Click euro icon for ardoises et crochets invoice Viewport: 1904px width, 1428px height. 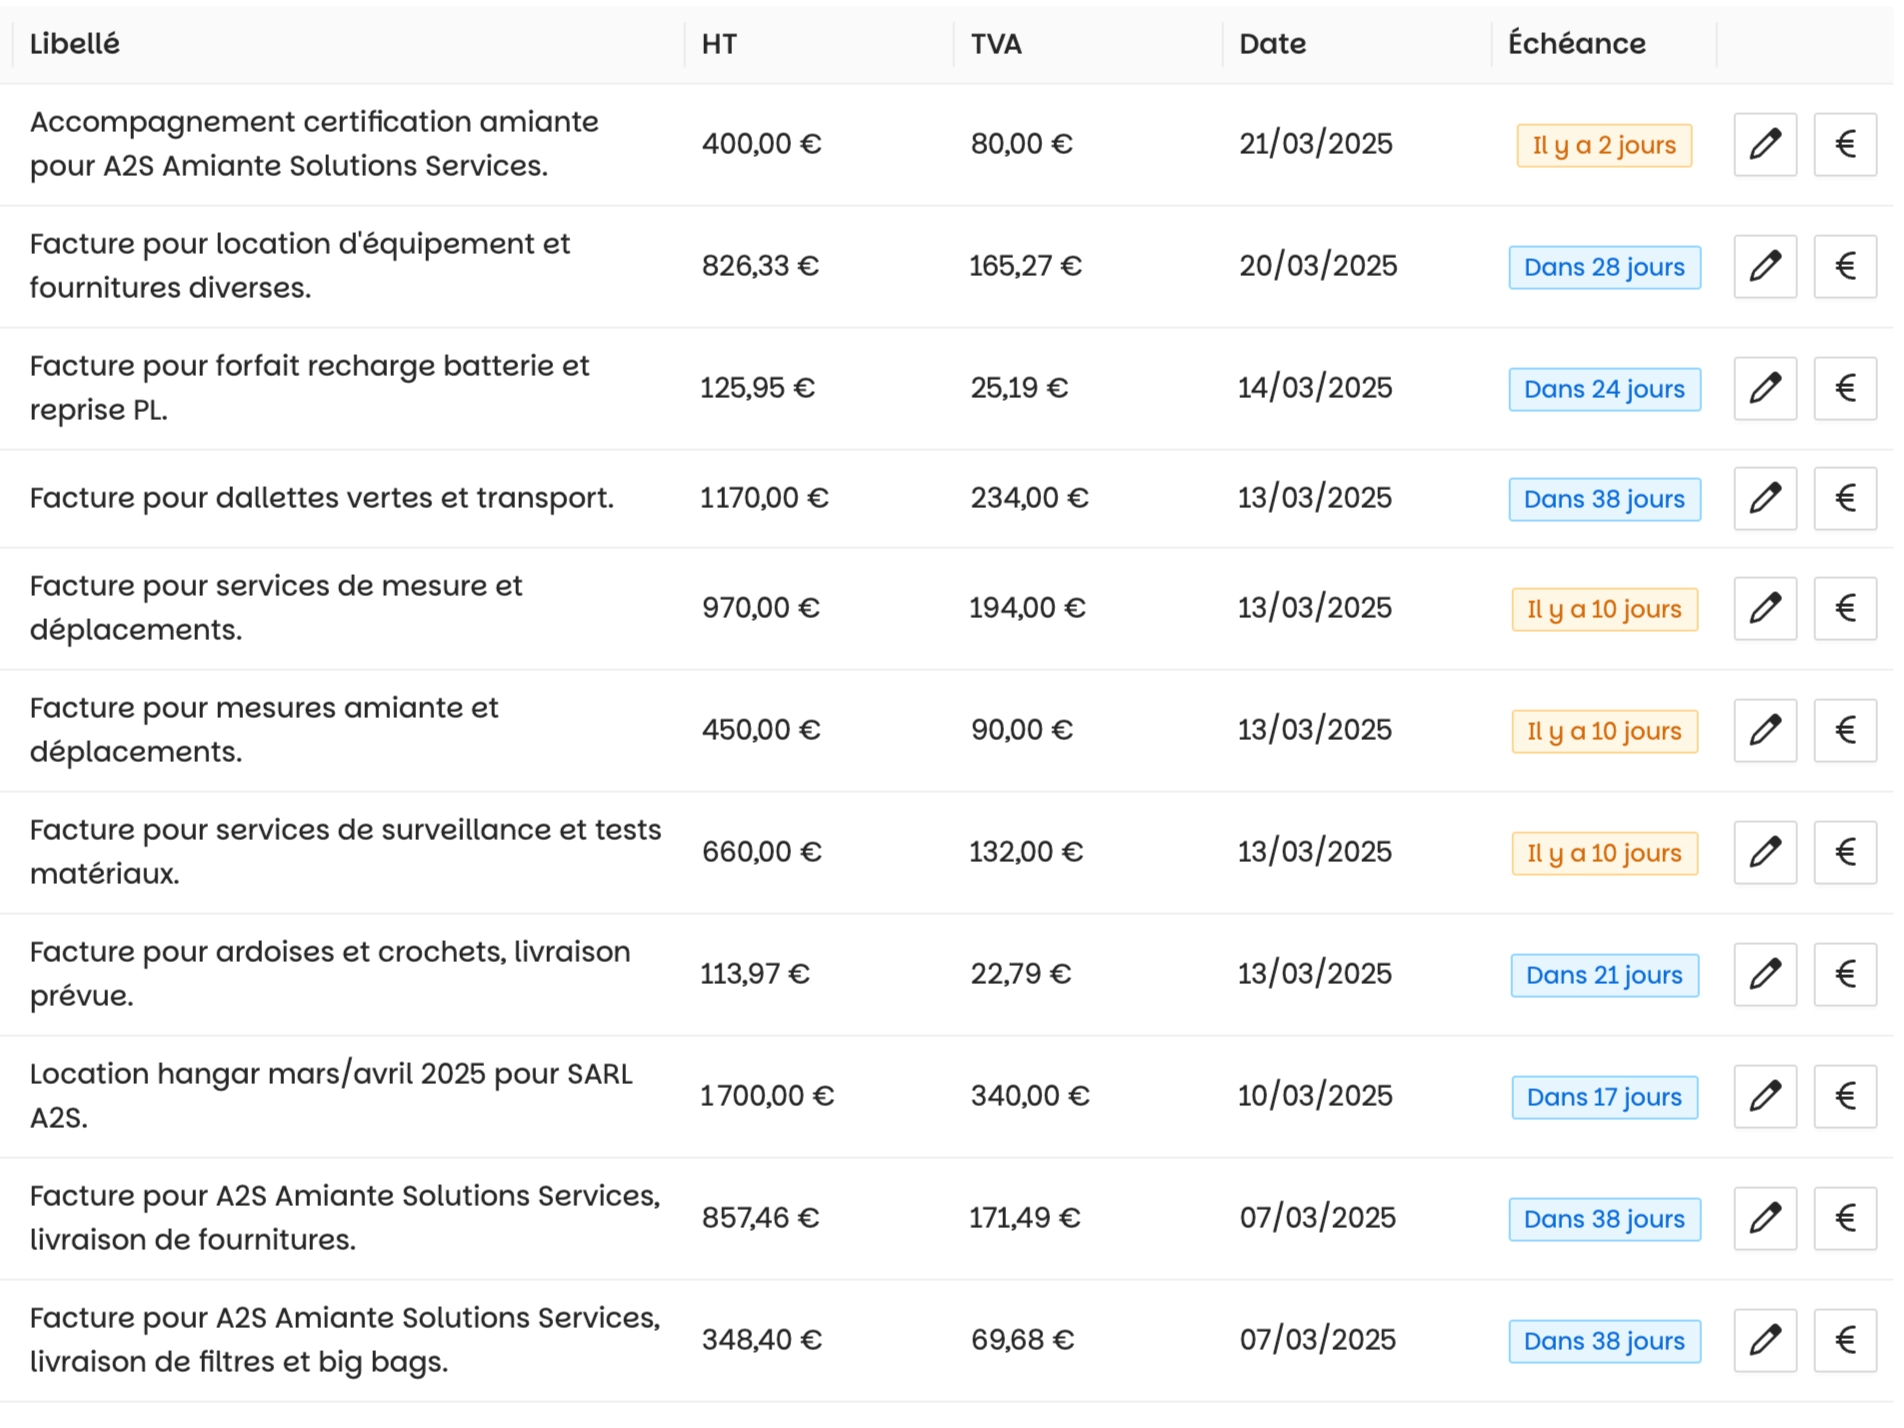coord(1845,975)
